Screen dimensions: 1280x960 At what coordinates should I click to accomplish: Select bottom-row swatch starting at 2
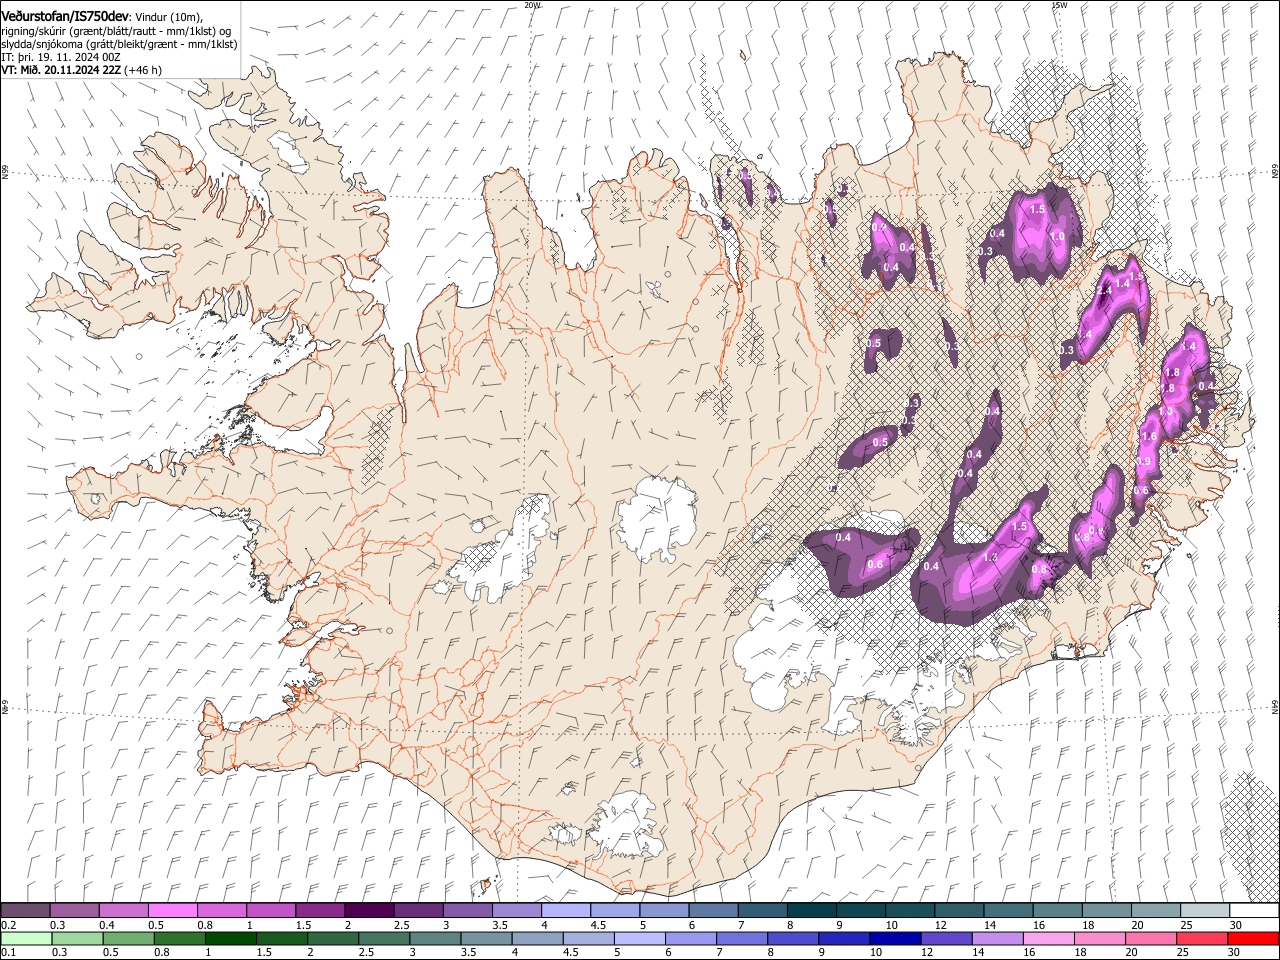point(331,938)
